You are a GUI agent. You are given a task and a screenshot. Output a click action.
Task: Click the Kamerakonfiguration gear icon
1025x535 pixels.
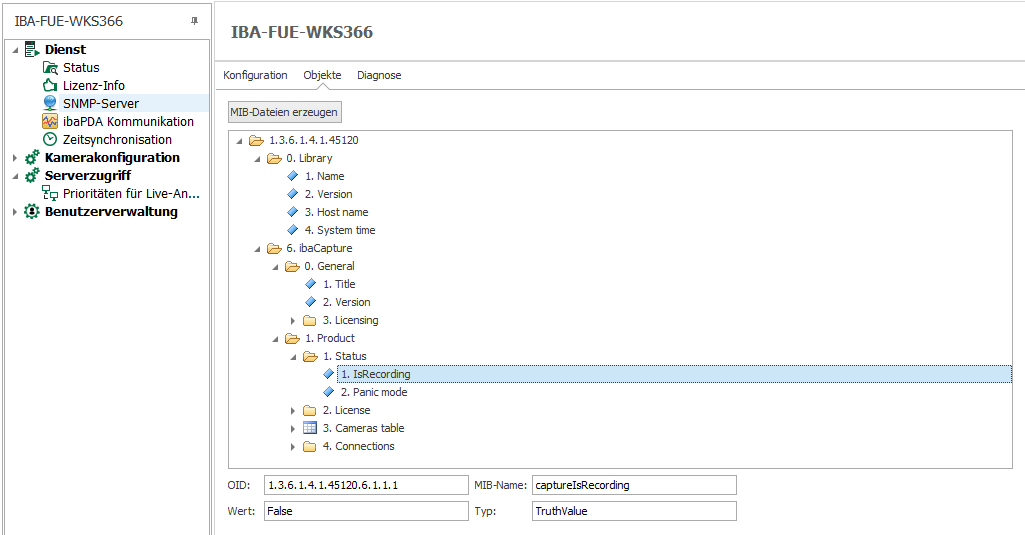click(x=32, y=158)
